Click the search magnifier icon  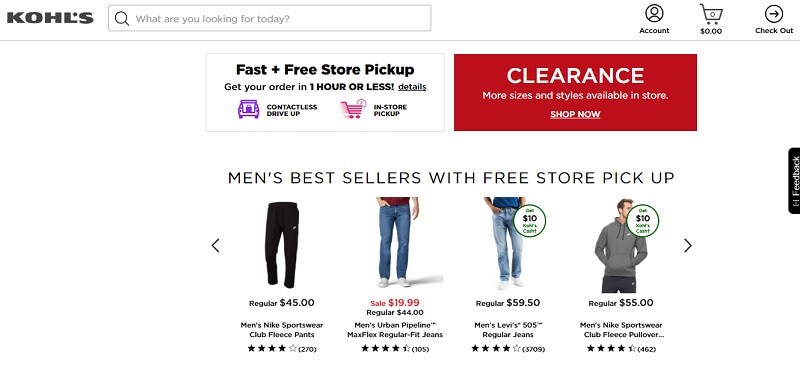point(121,18)
